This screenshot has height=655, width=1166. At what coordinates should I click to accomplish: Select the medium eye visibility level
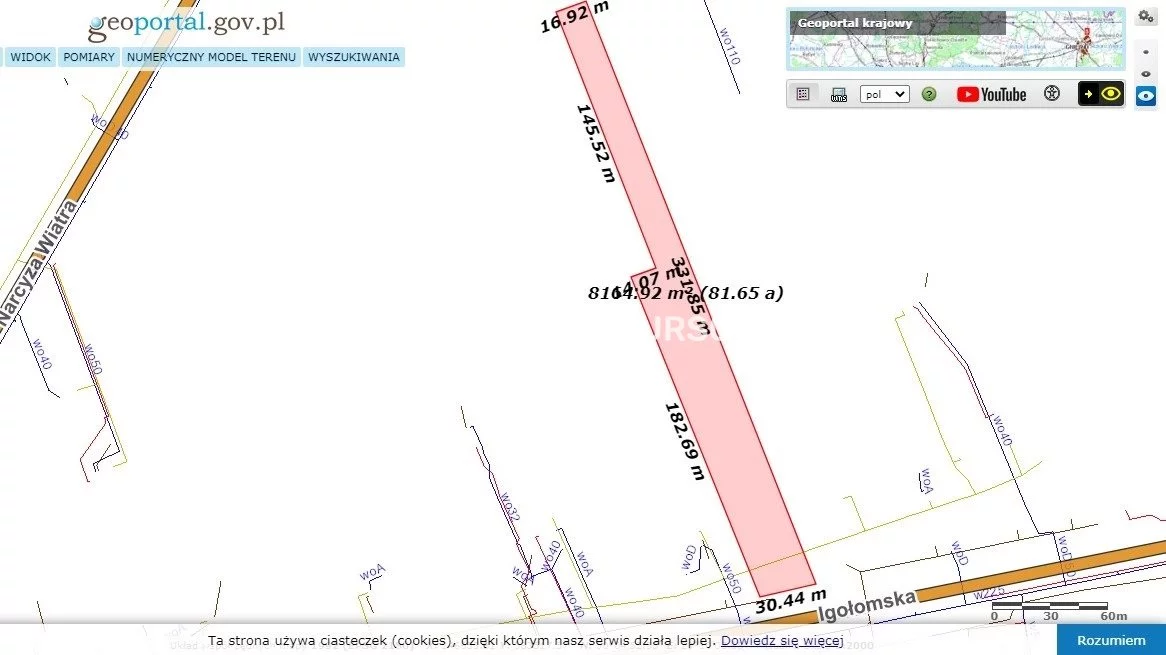coord(1146,74)
